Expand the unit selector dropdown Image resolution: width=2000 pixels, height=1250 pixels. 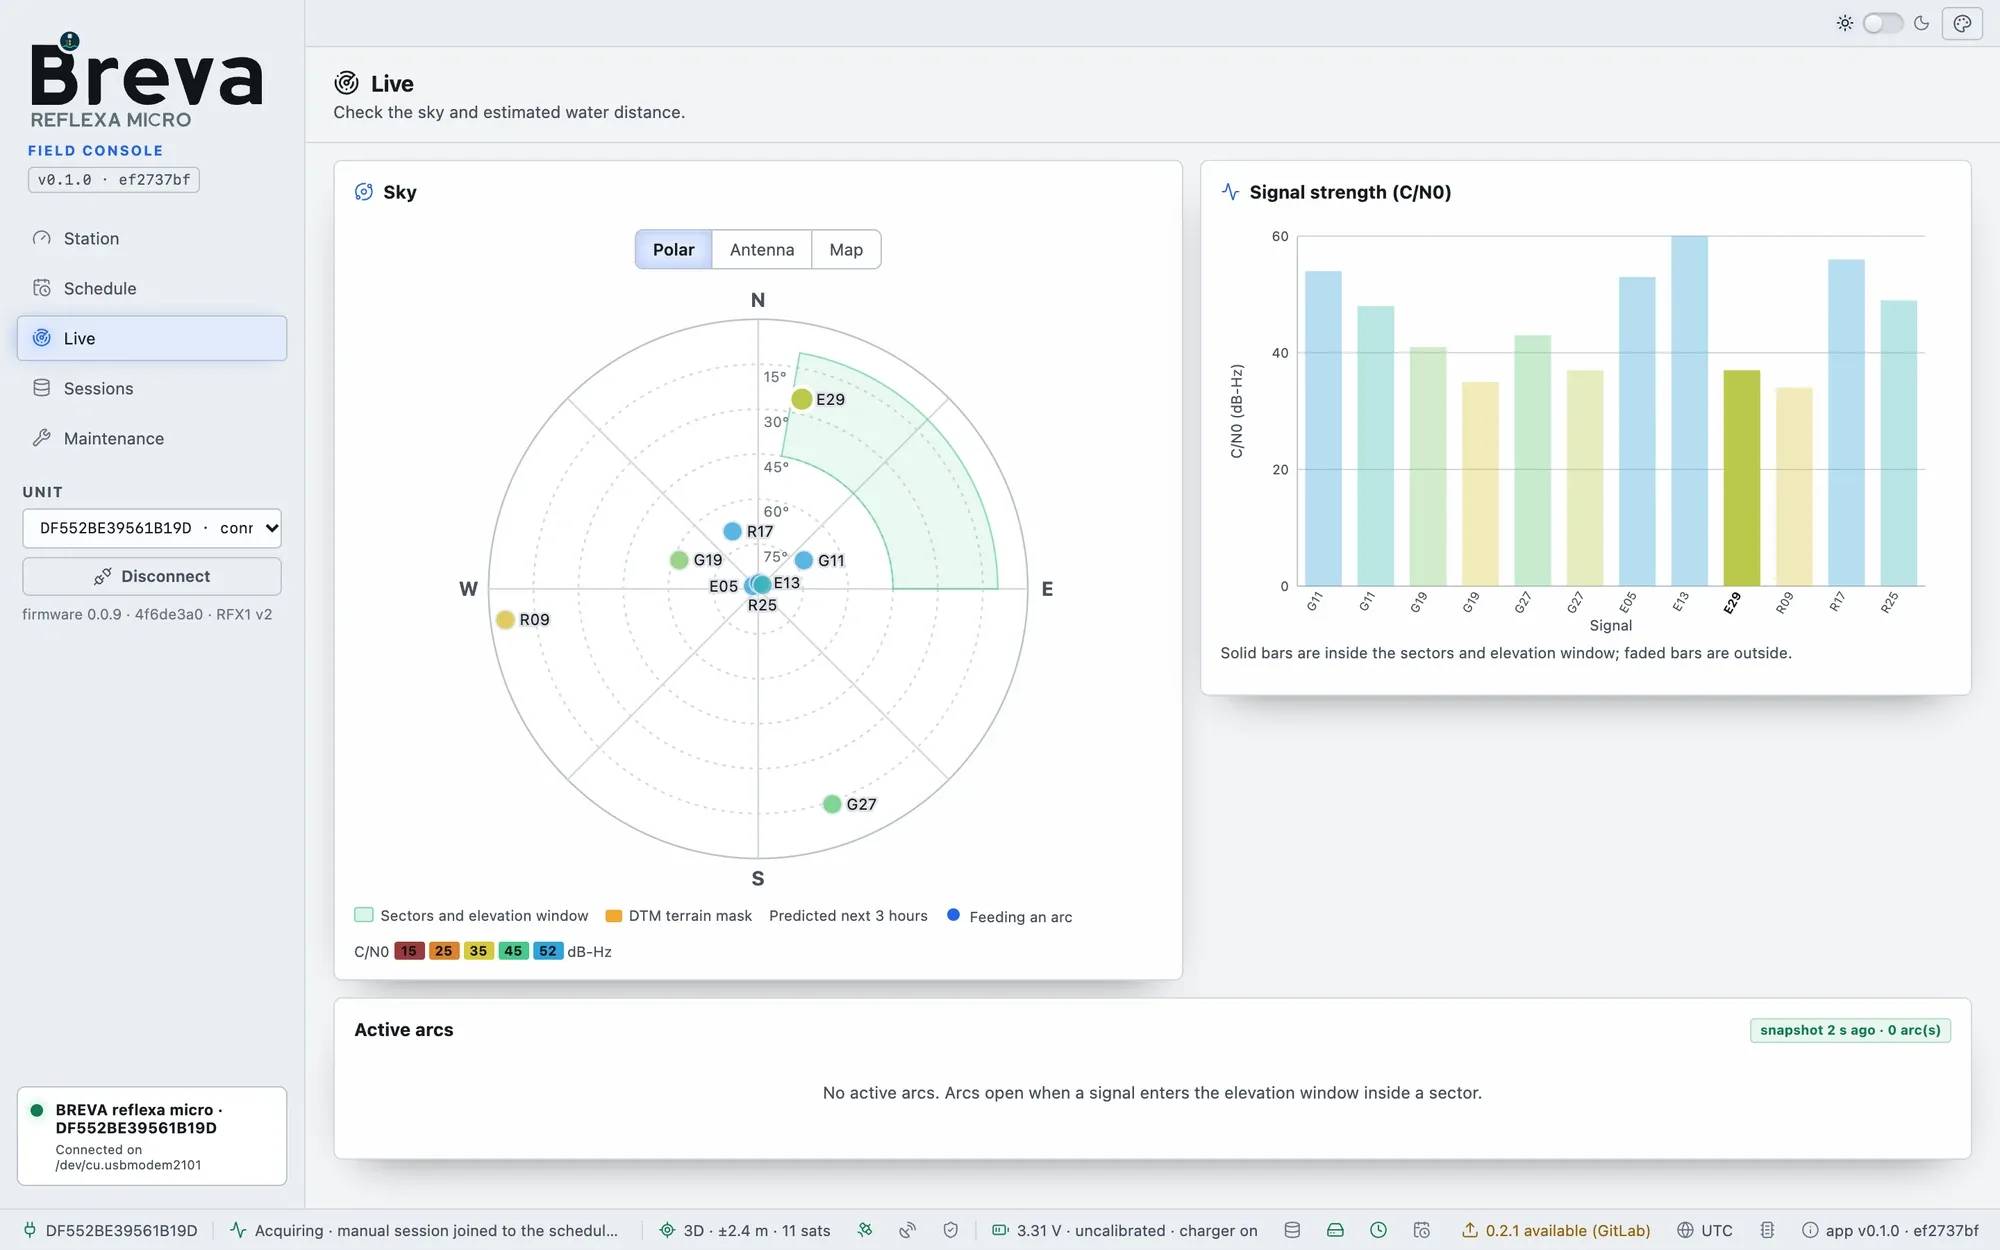pyautogui.click(x=152, y=528)
